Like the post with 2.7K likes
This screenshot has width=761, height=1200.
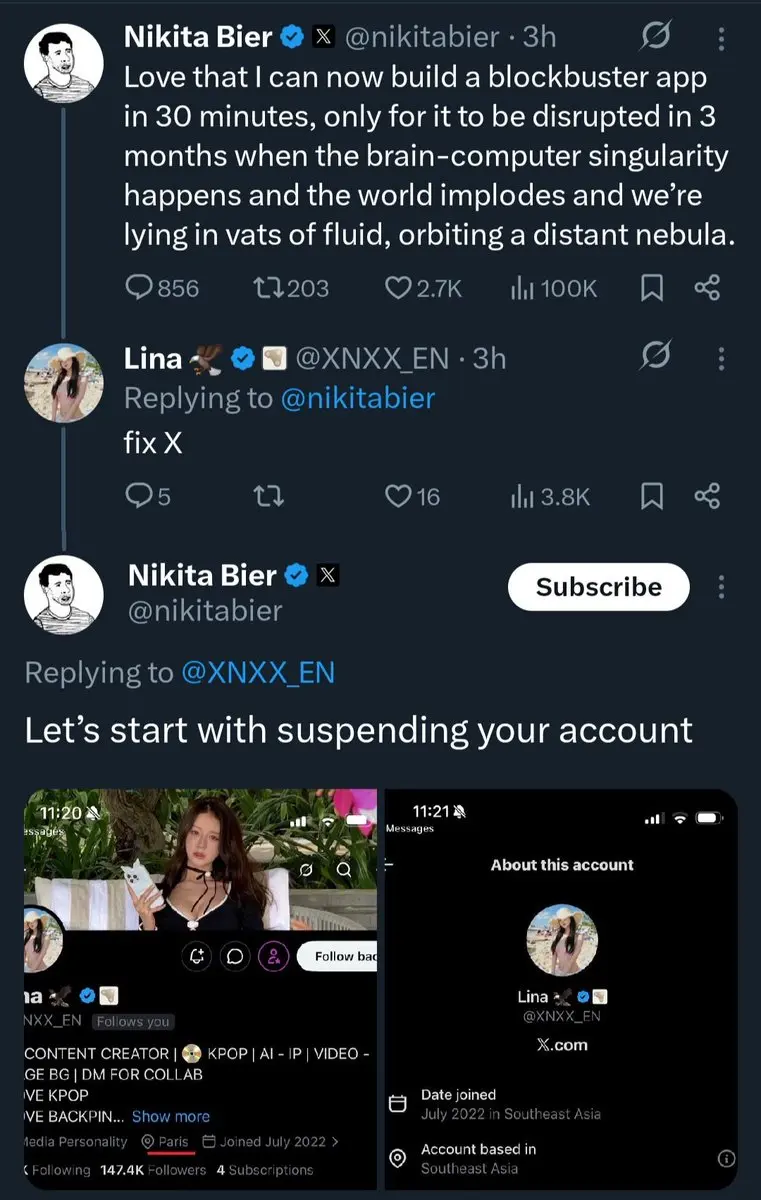tap(399, 288)
